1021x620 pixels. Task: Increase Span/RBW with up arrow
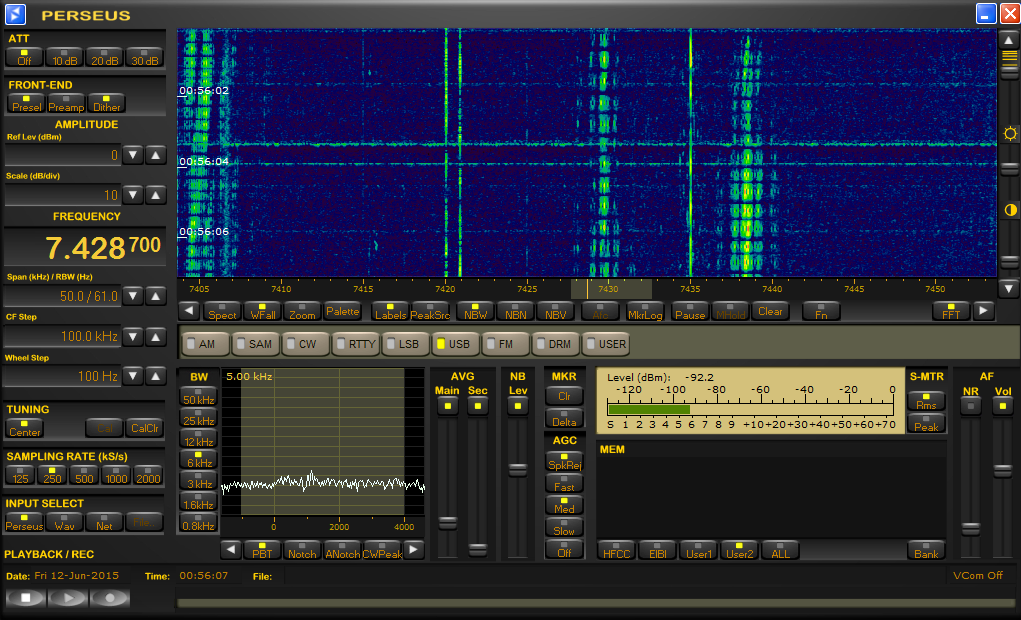click(x=156, y=296)
